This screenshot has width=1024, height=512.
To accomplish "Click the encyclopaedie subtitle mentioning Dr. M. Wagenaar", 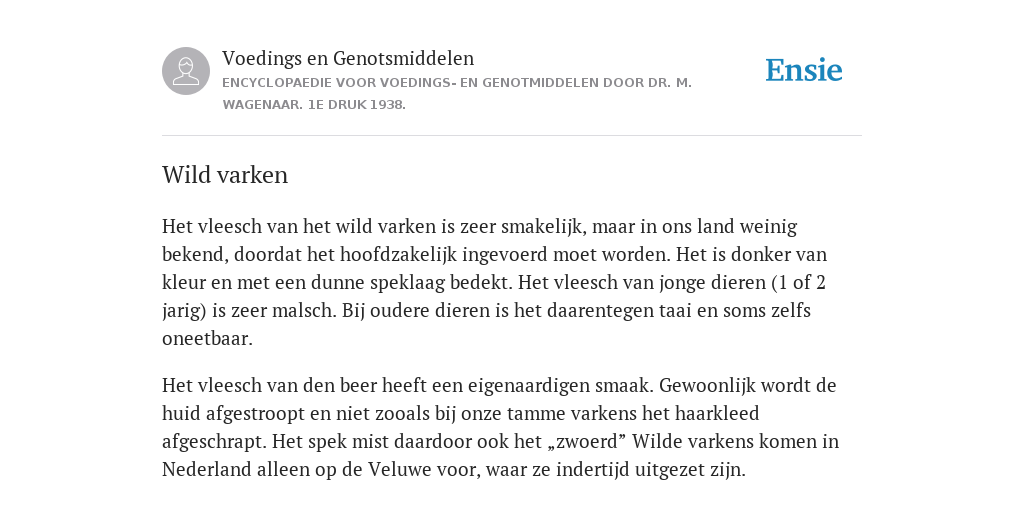I will pyautogui.click(x=457, y=93).
